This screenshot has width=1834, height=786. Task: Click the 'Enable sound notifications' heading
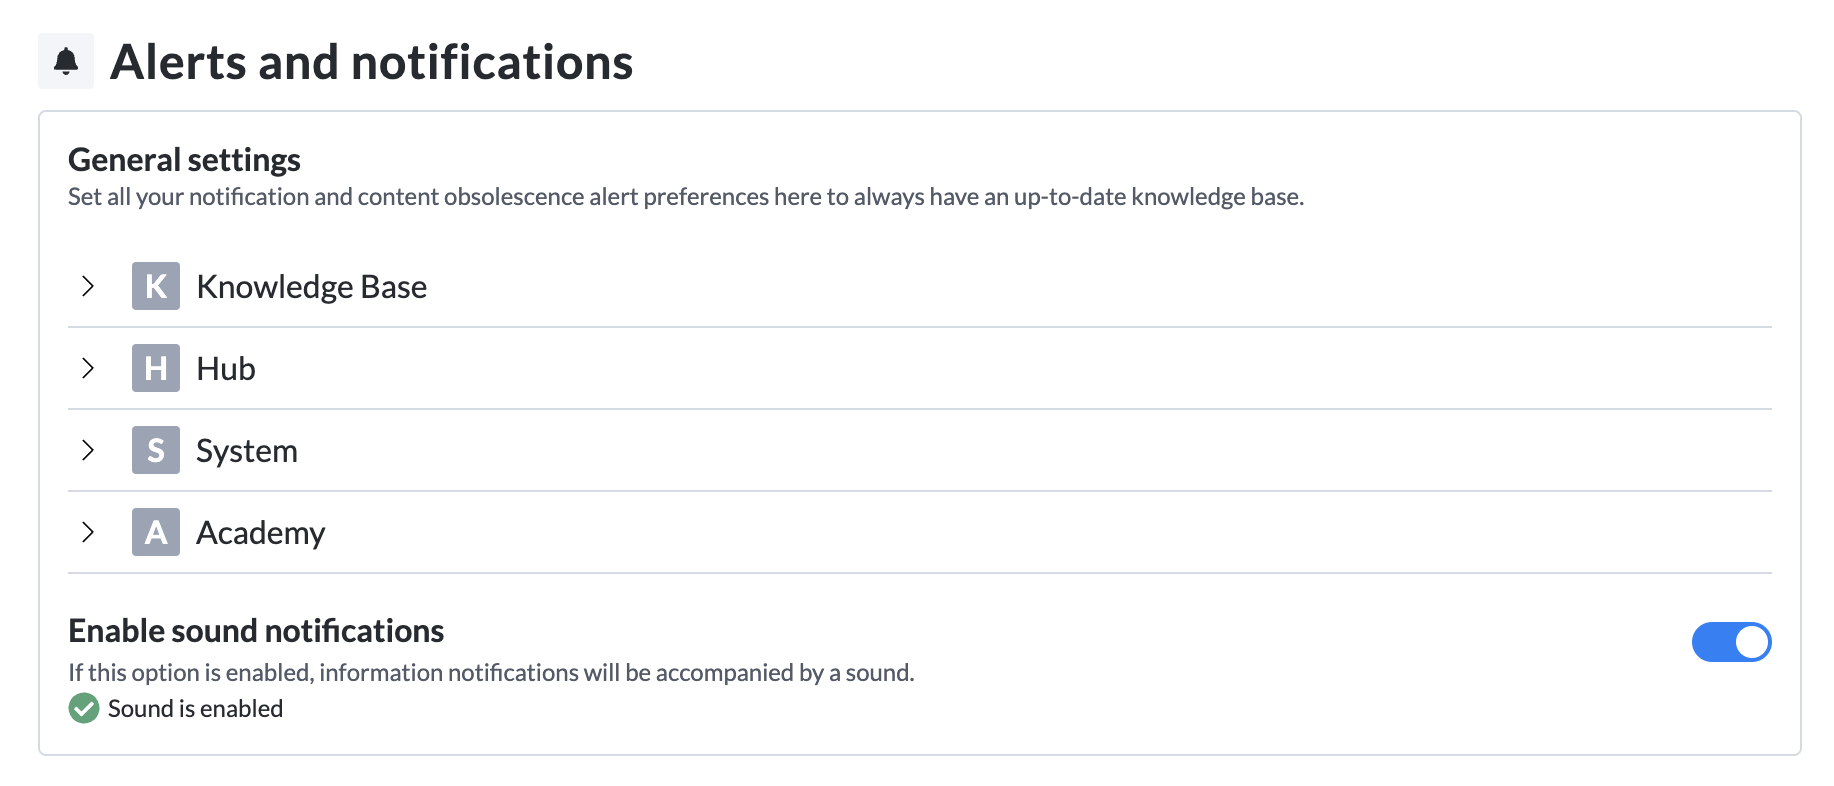[256, 631]
